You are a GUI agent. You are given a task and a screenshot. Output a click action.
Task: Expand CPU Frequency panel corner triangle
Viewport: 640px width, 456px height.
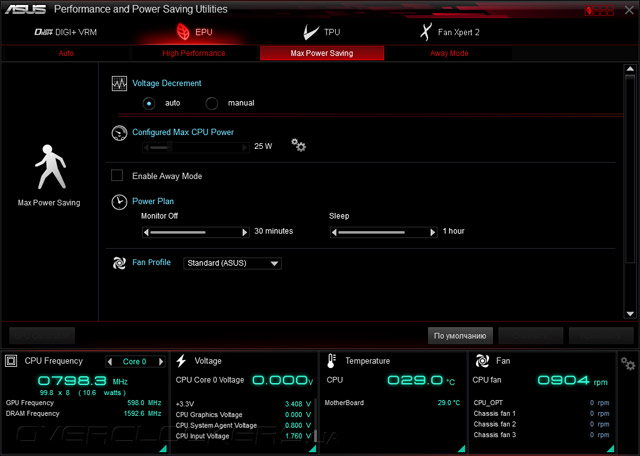[163, 449]
